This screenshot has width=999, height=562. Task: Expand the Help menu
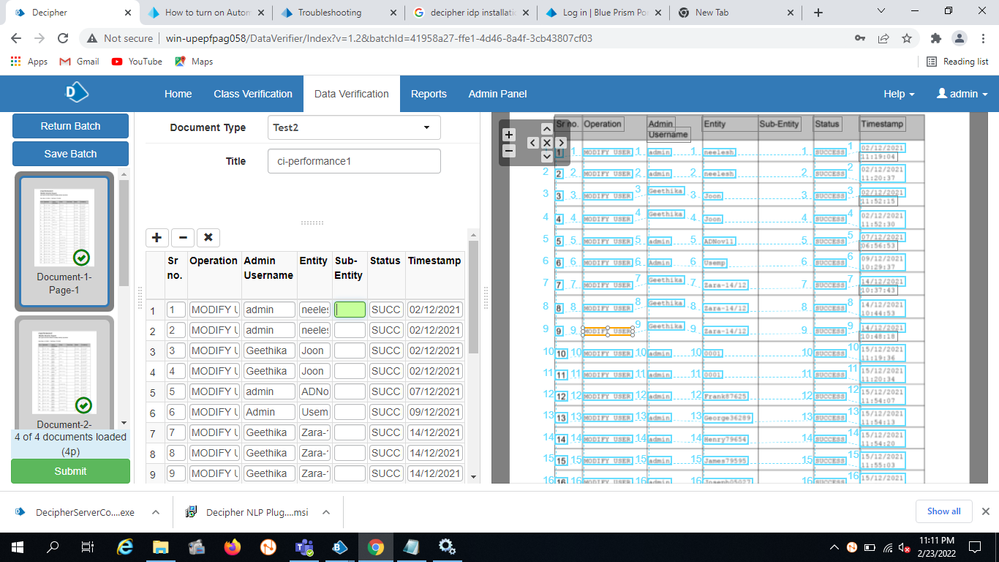click(x=898, y=94)
